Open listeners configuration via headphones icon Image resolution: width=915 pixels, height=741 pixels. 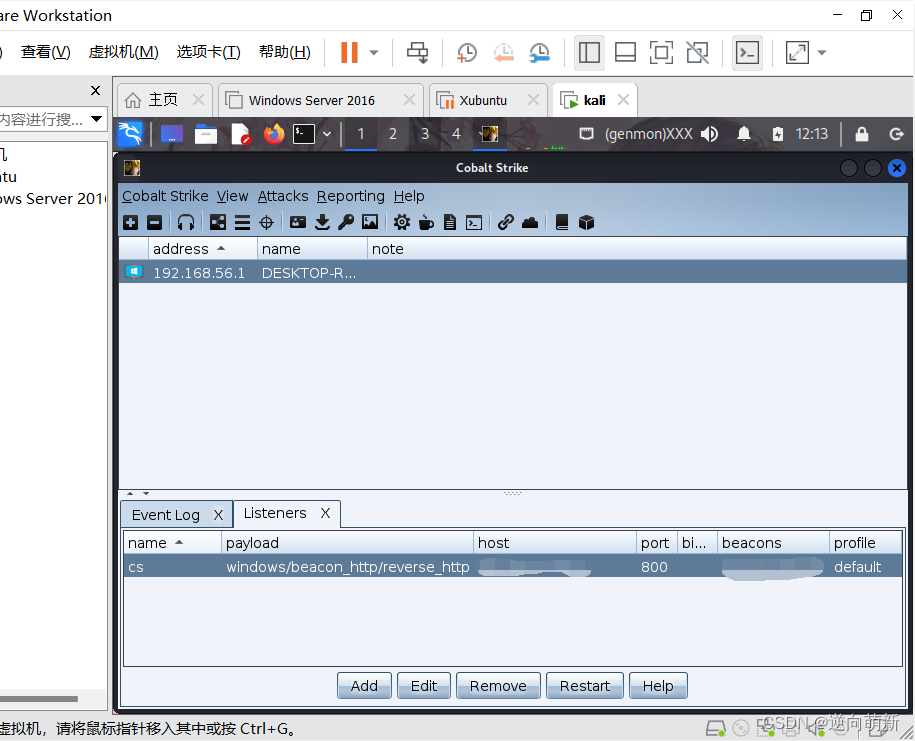click(186, 222)
